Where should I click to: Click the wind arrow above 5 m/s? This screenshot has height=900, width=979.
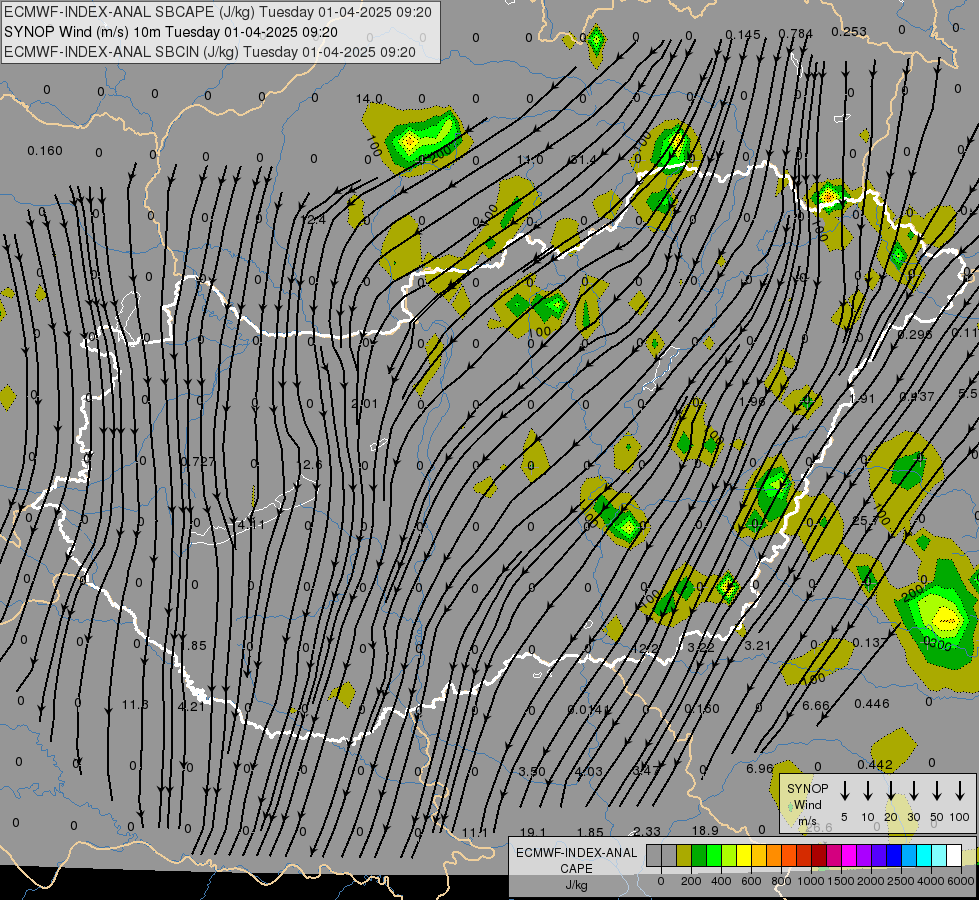tap(844, 790)
